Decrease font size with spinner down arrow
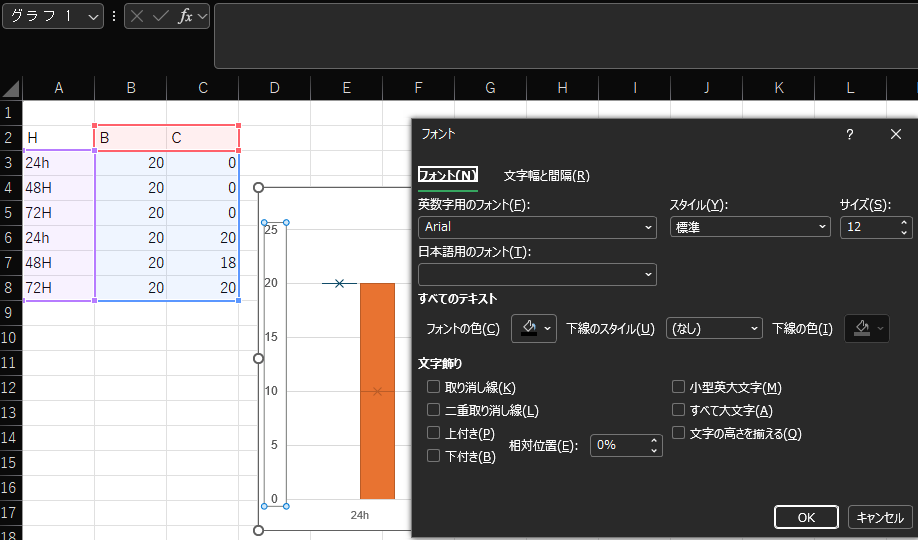The height and width of the screenshot is (540, 918). [x=904, y=232]
